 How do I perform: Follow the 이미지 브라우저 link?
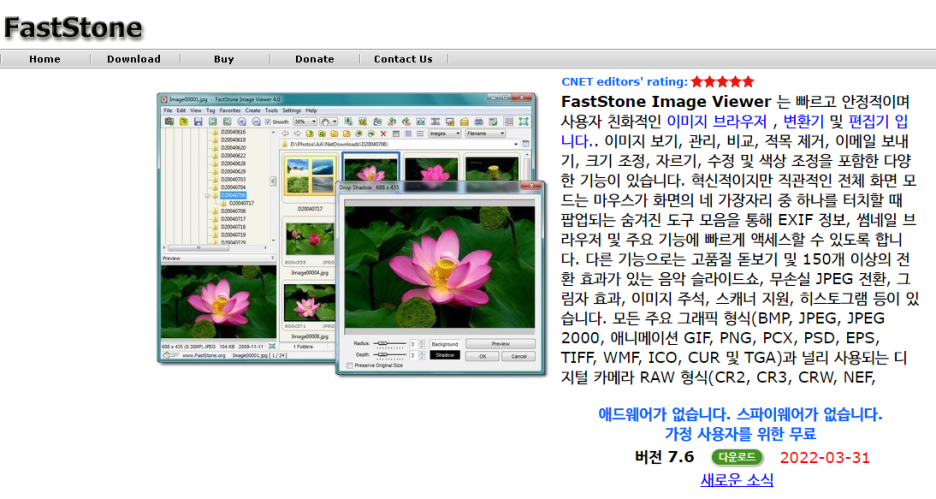[x=716, y=121]
